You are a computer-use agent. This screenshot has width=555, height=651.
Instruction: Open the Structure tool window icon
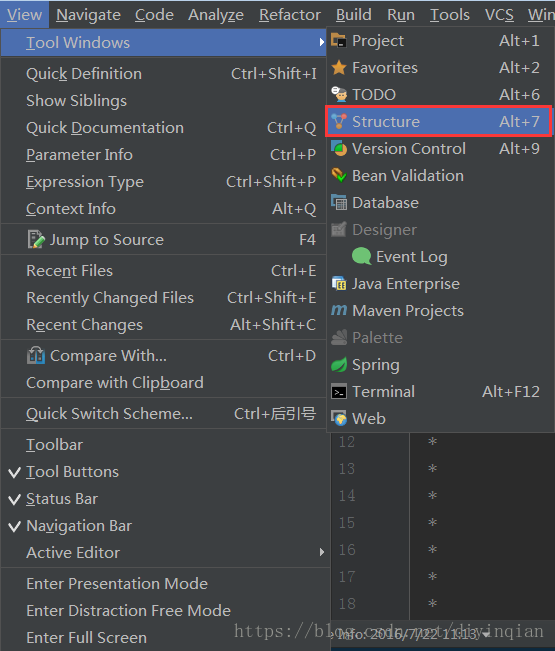coord(339,122)
